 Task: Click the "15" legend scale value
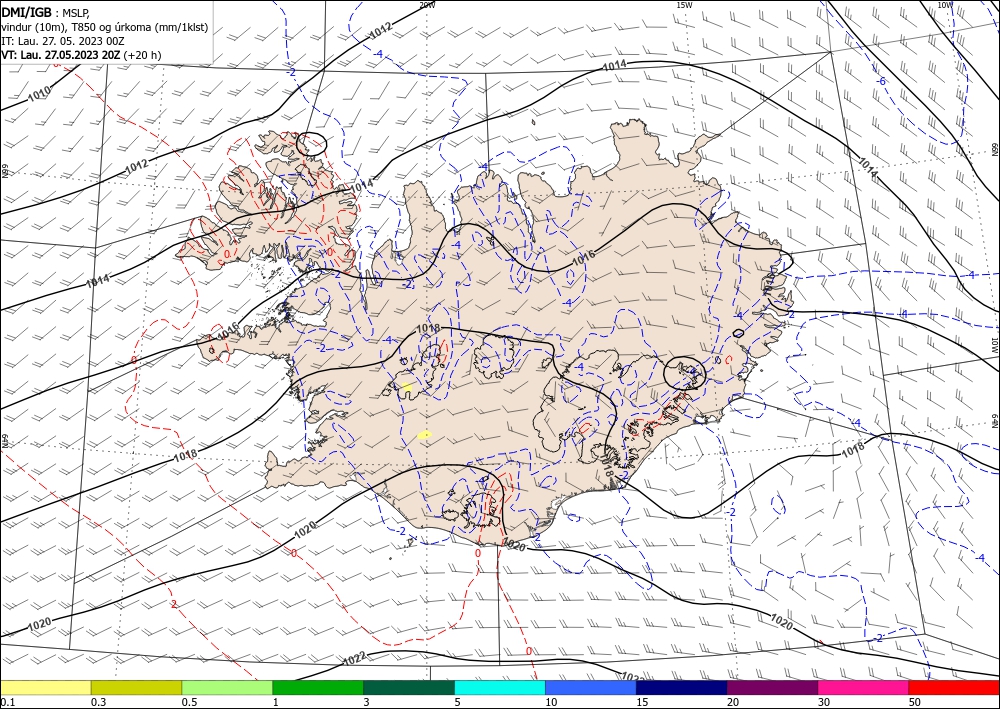pos(642,702)
